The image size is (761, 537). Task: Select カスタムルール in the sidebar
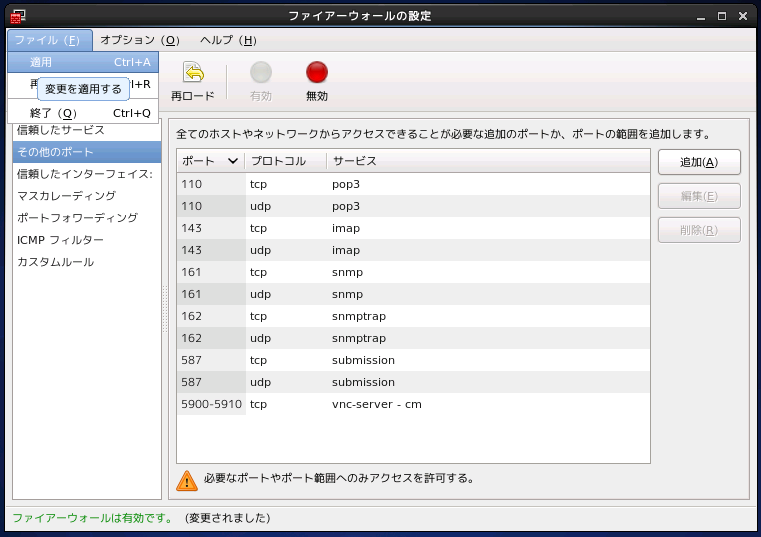point(87,262)
